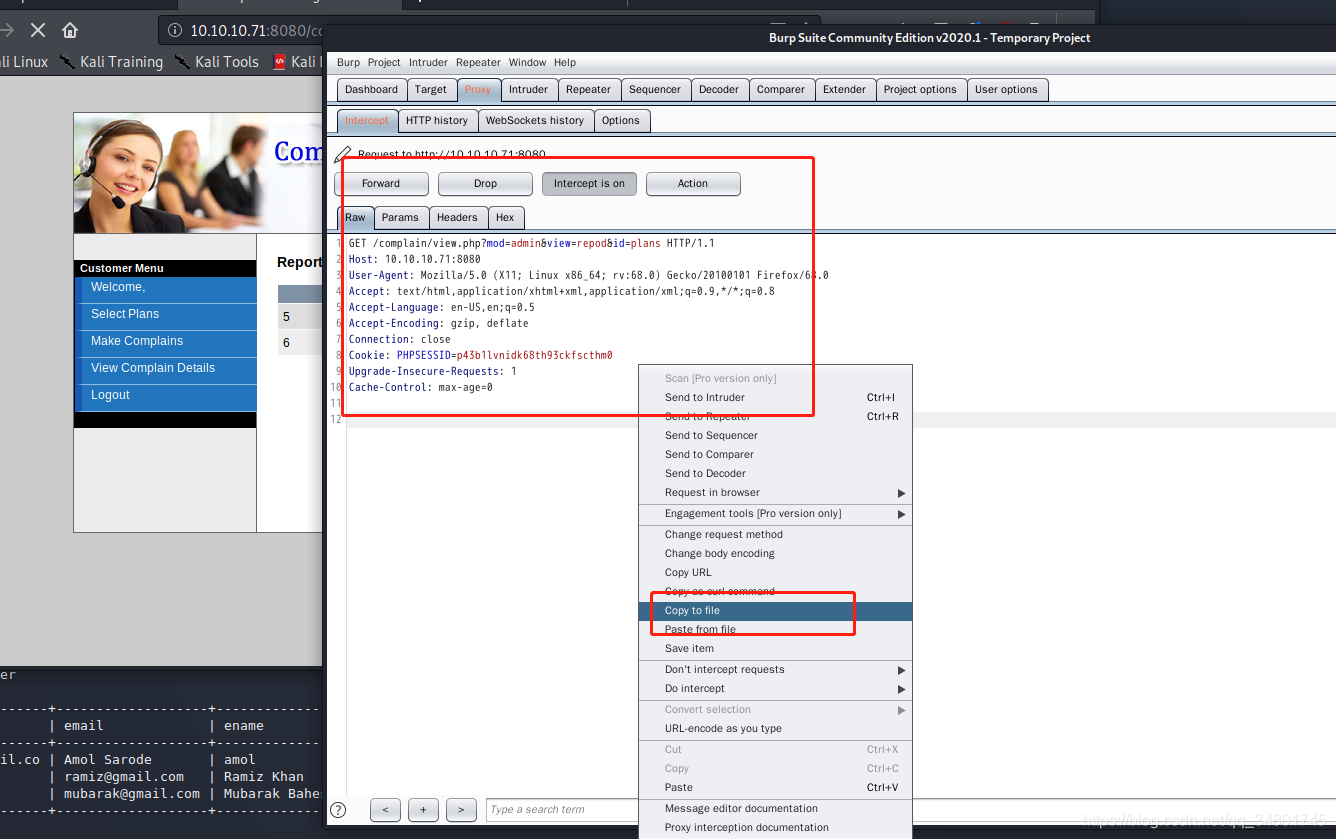Open the User options tab
This screenshot has width=1336, height=839.
(x=1006, y=90)
